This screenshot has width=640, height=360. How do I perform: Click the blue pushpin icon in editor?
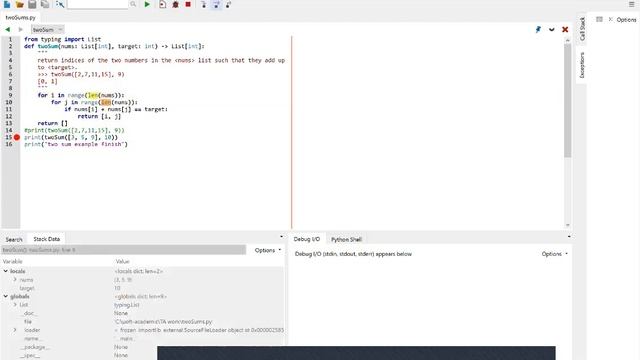pyautogui.click(x=538, y=29)
